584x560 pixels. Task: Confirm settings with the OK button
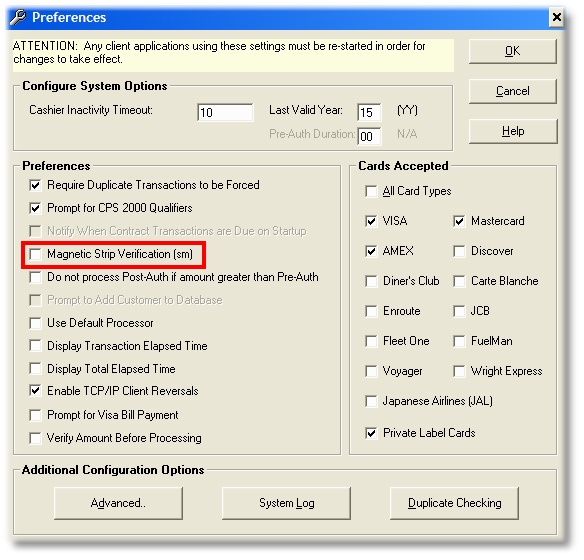(512, 51)
